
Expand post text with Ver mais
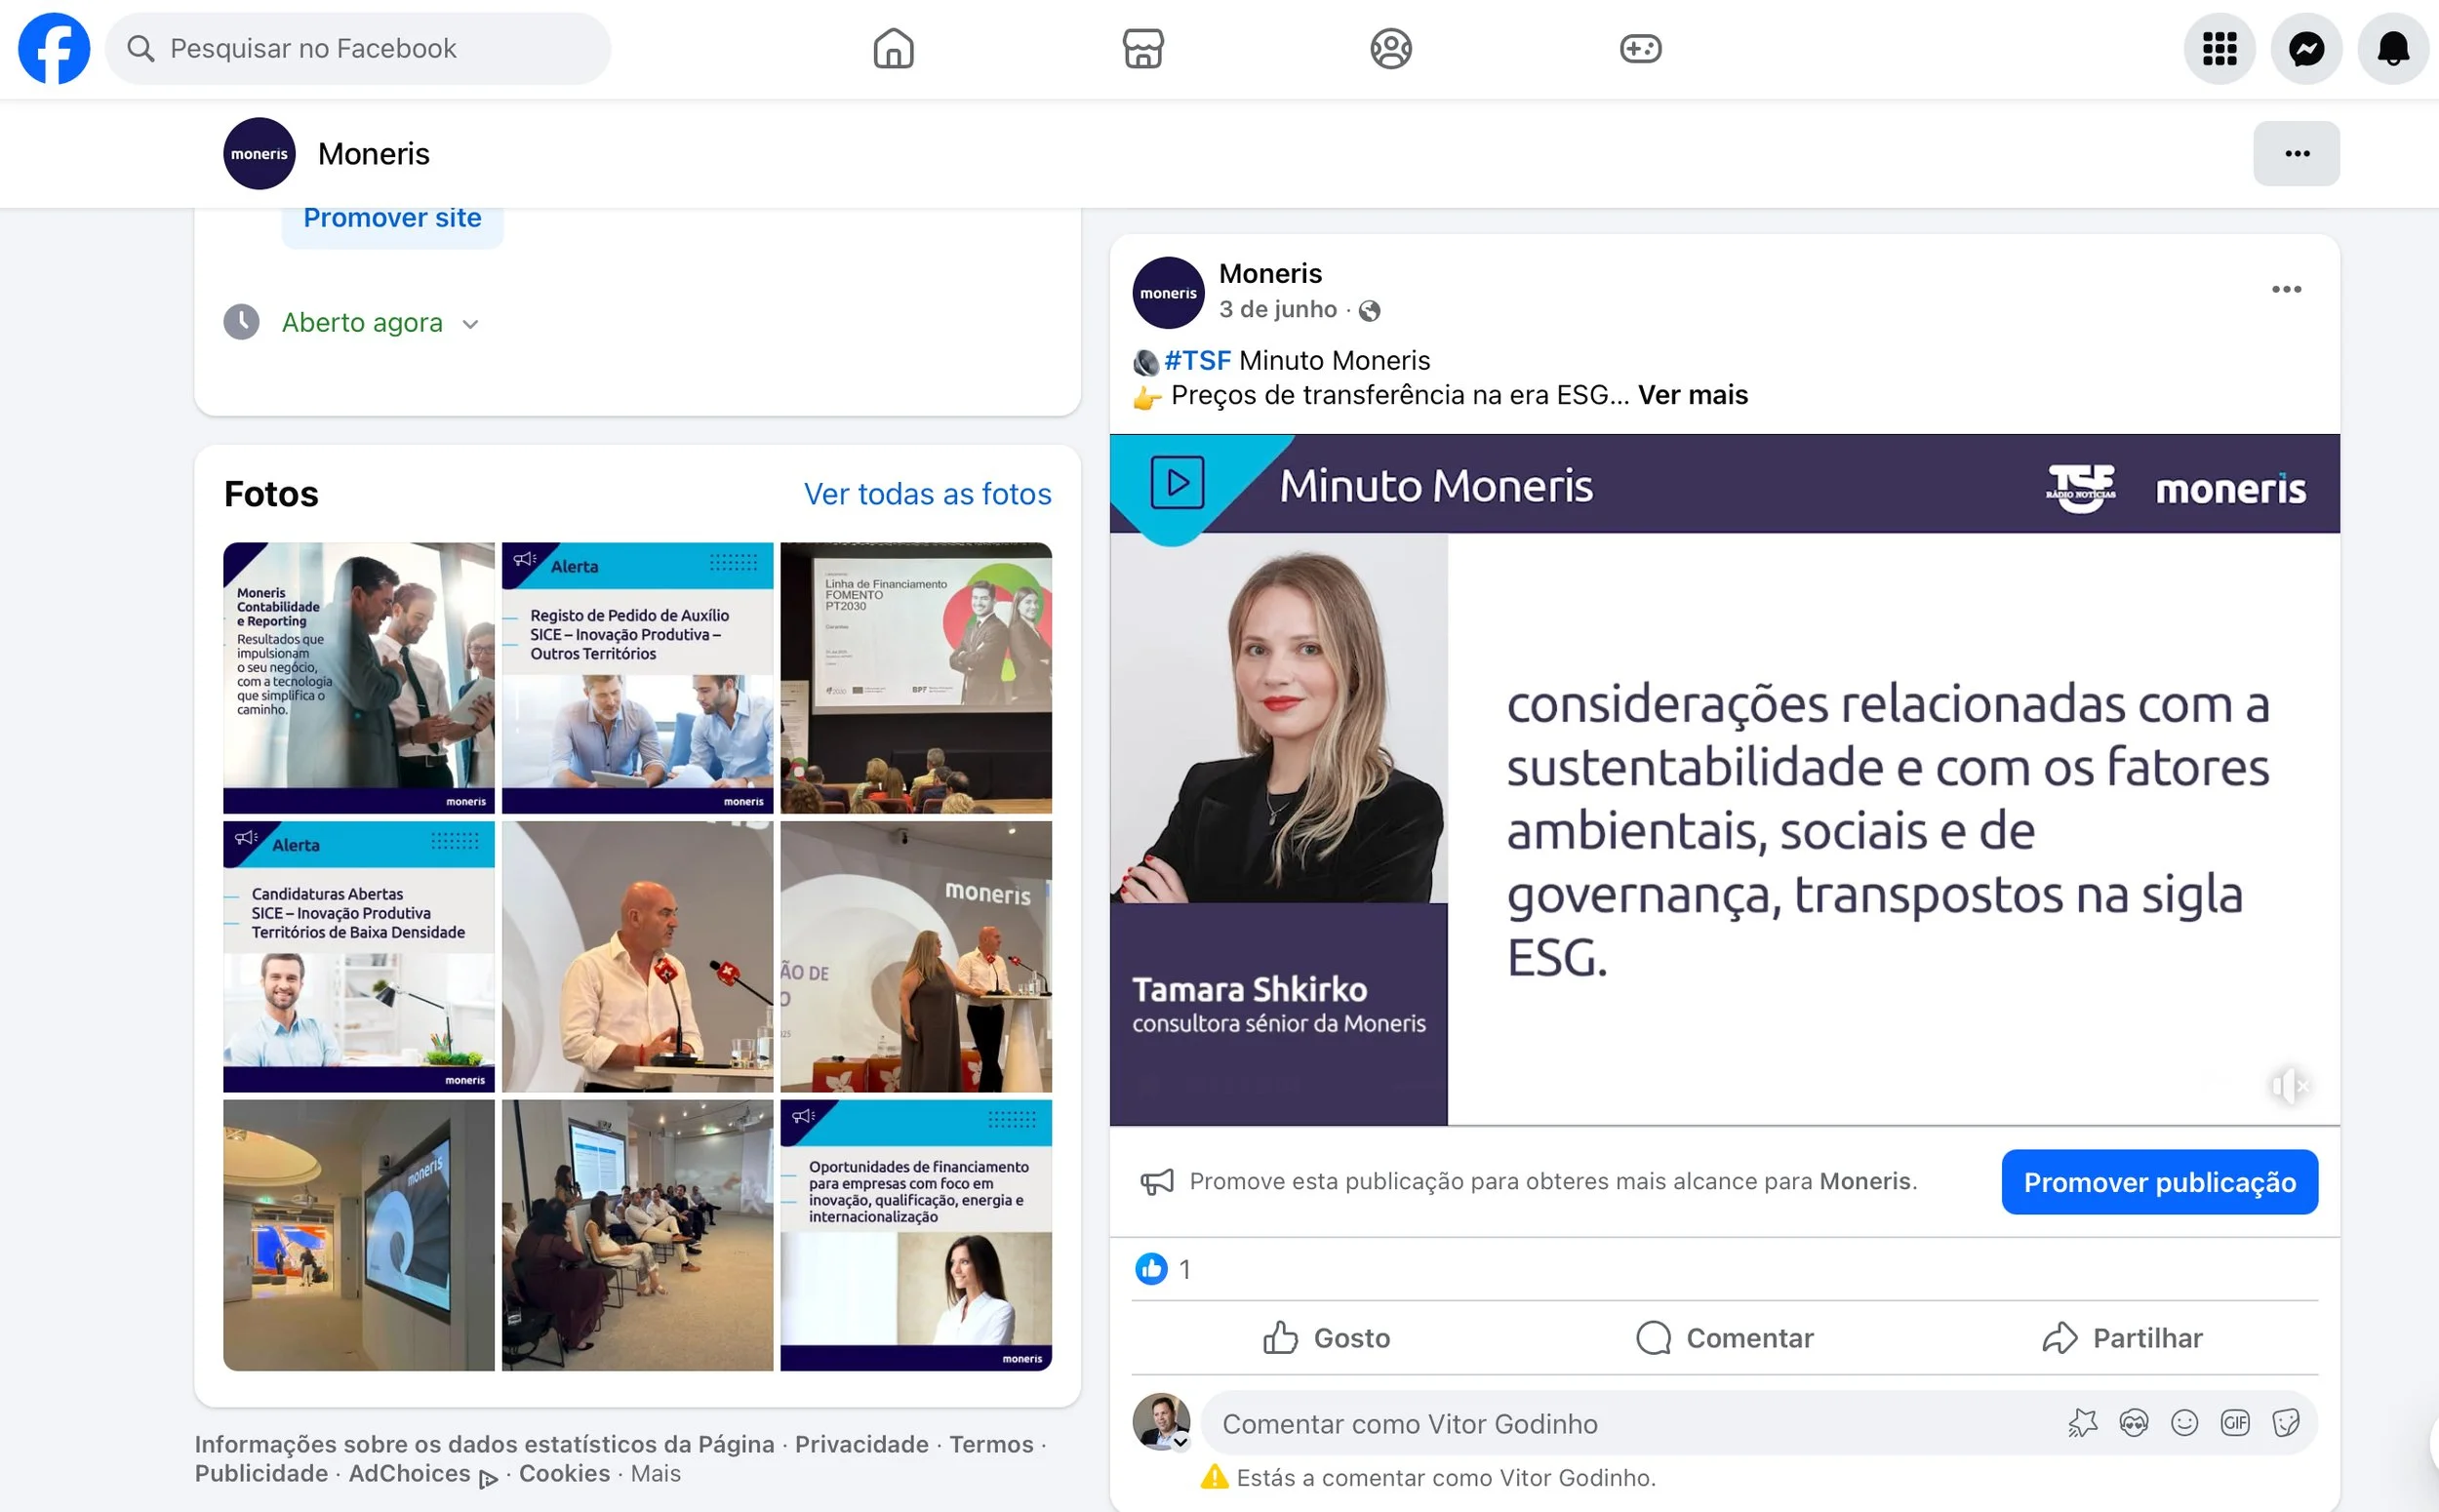pyautogui.click(x=1692, y=395)
